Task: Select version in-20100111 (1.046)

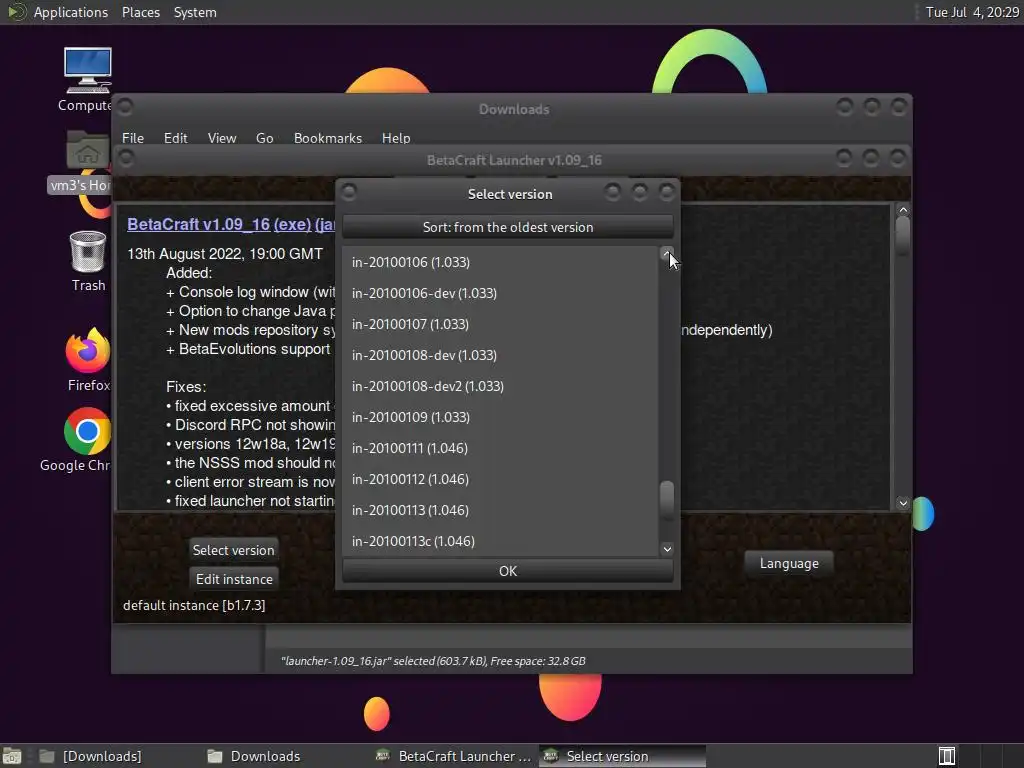Action: click(500, 448)
